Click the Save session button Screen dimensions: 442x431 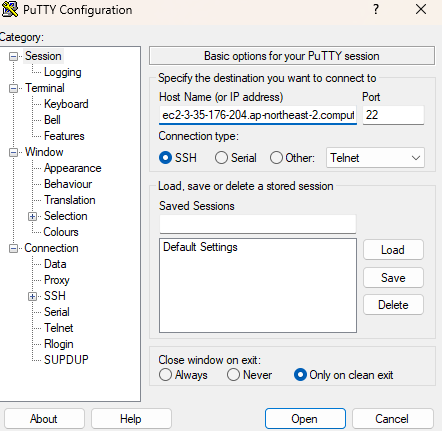coord(393,278)
